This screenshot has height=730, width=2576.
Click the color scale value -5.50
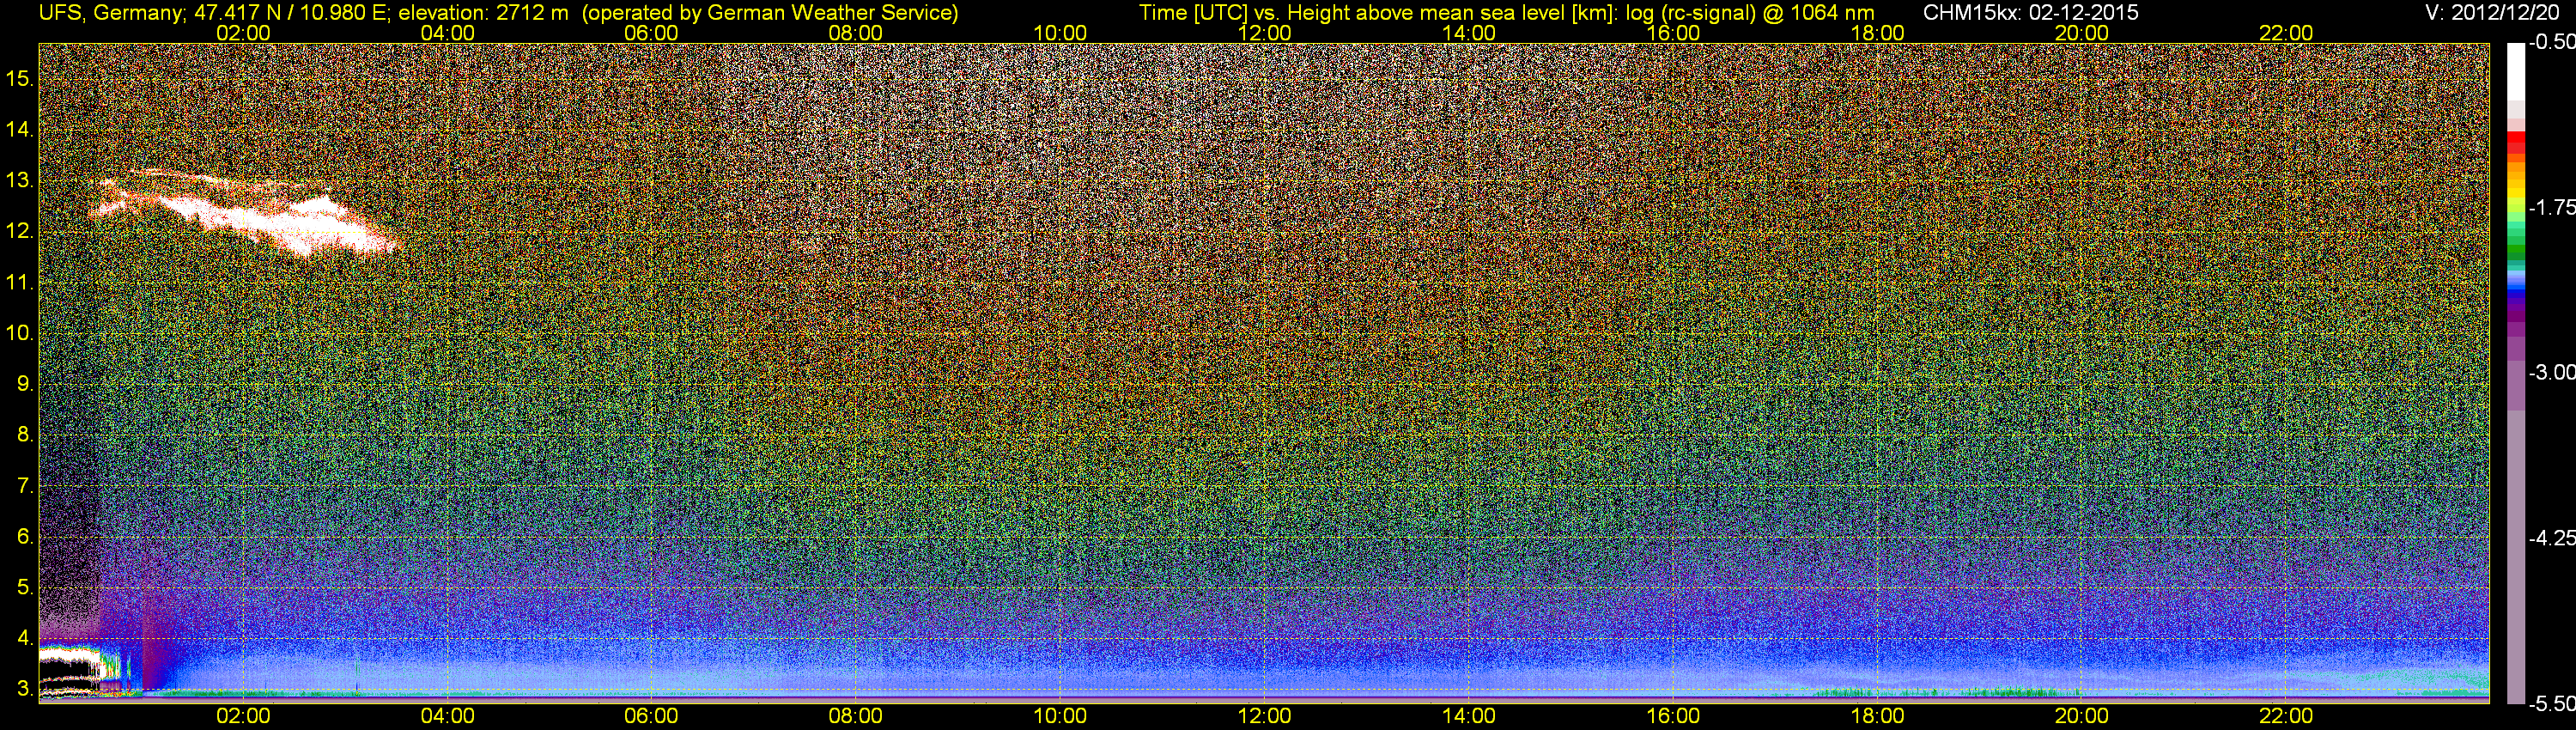click(2551, 704)
